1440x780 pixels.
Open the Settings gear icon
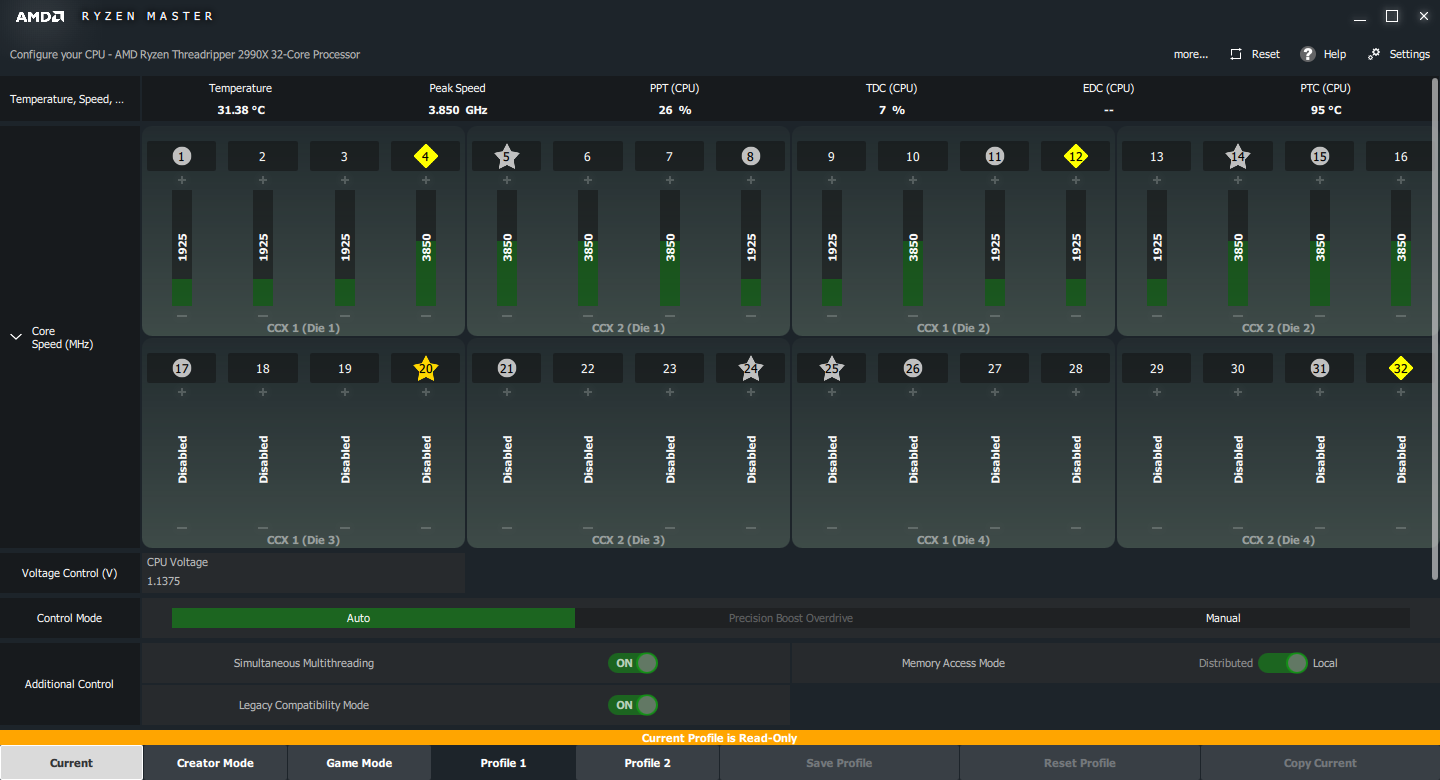(1374, 54)
